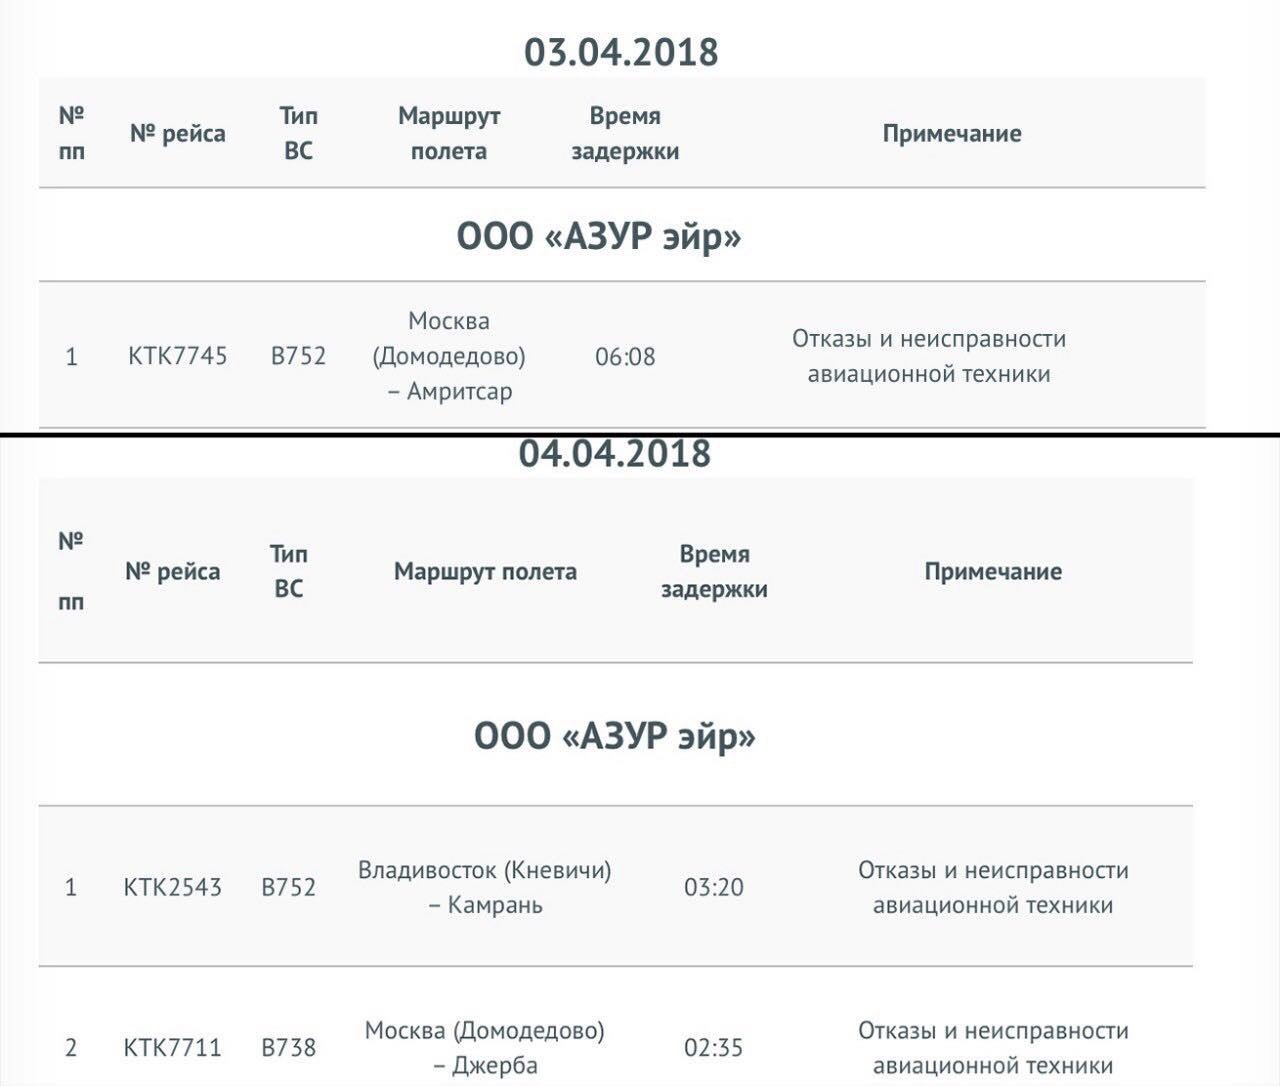This screenshot has width=1280, height=1086.
Task: Select route Владивосток (Кневичи) – Камрань
Action: (x=485, y=887)
